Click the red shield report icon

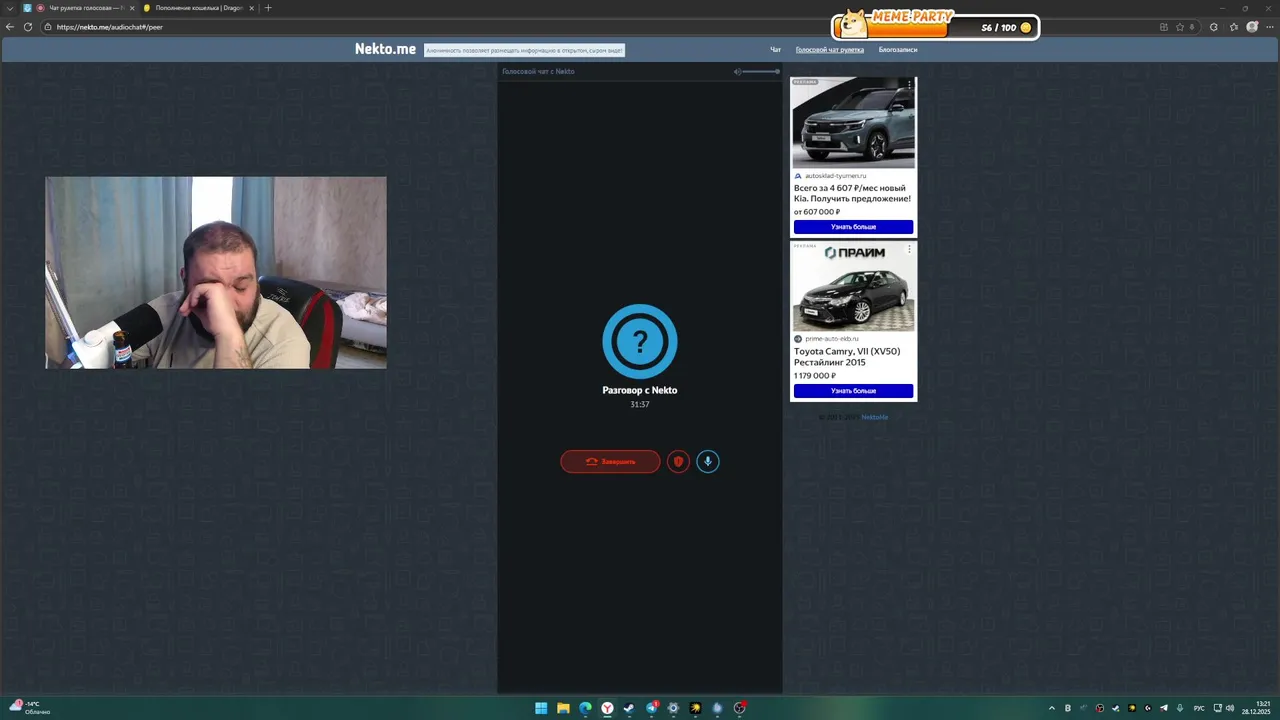coord(678,461)
